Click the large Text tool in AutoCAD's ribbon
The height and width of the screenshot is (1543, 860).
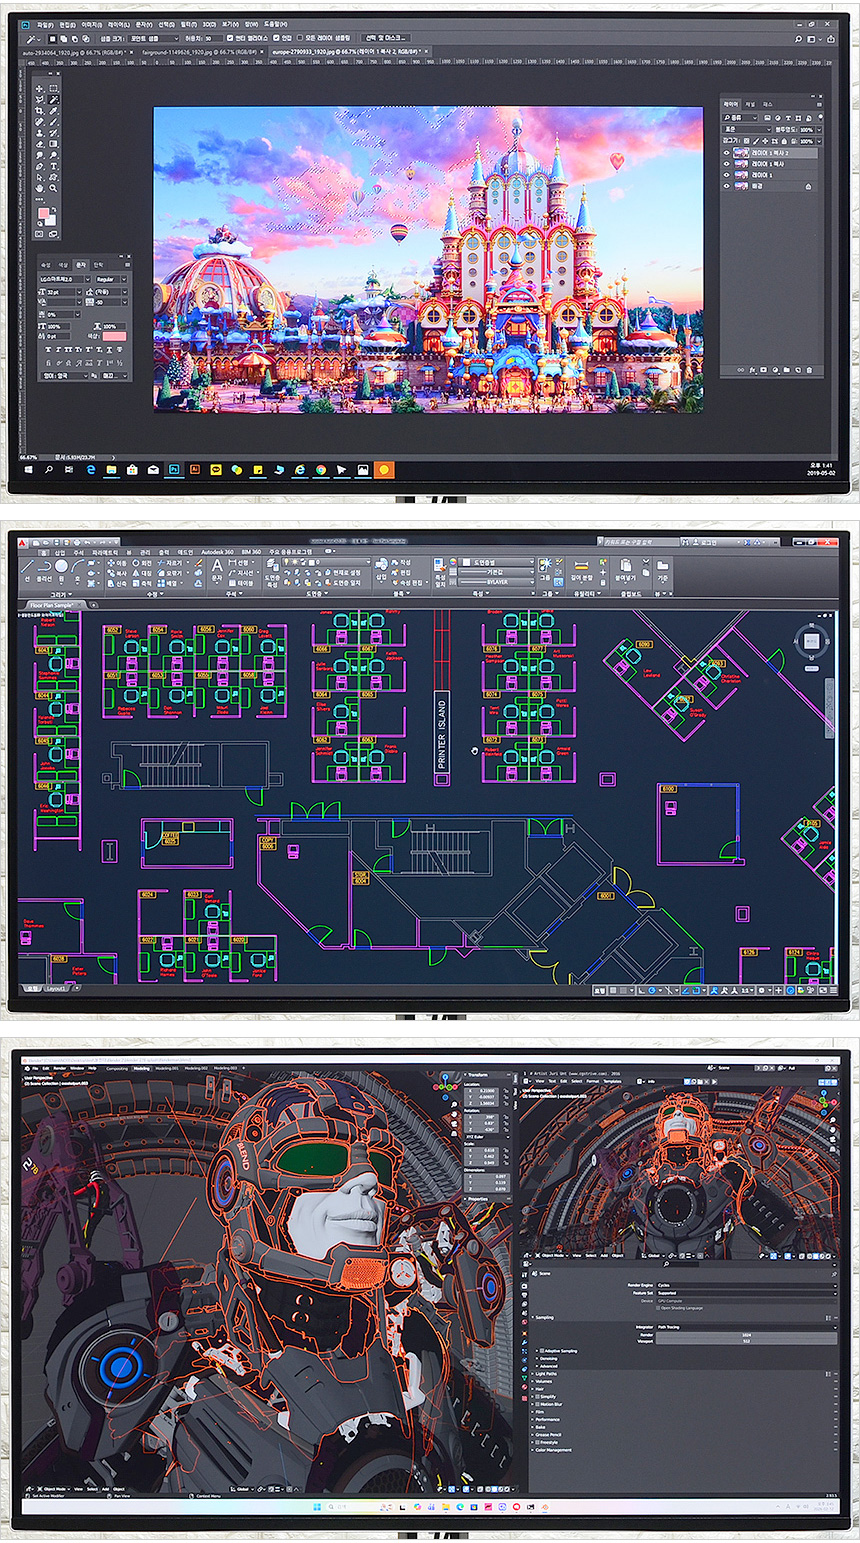click(217, 567)
